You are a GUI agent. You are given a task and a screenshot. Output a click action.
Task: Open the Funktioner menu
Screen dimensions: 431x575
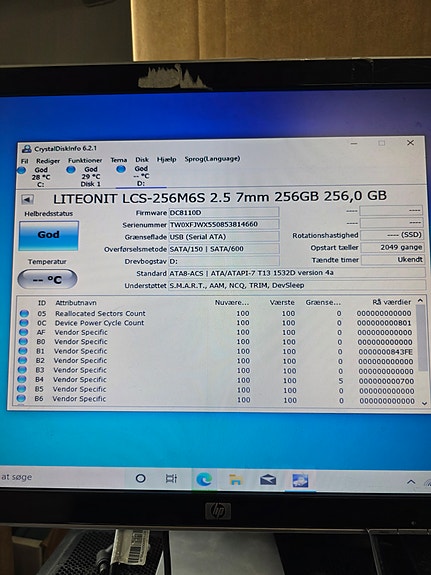click(85, 161)
